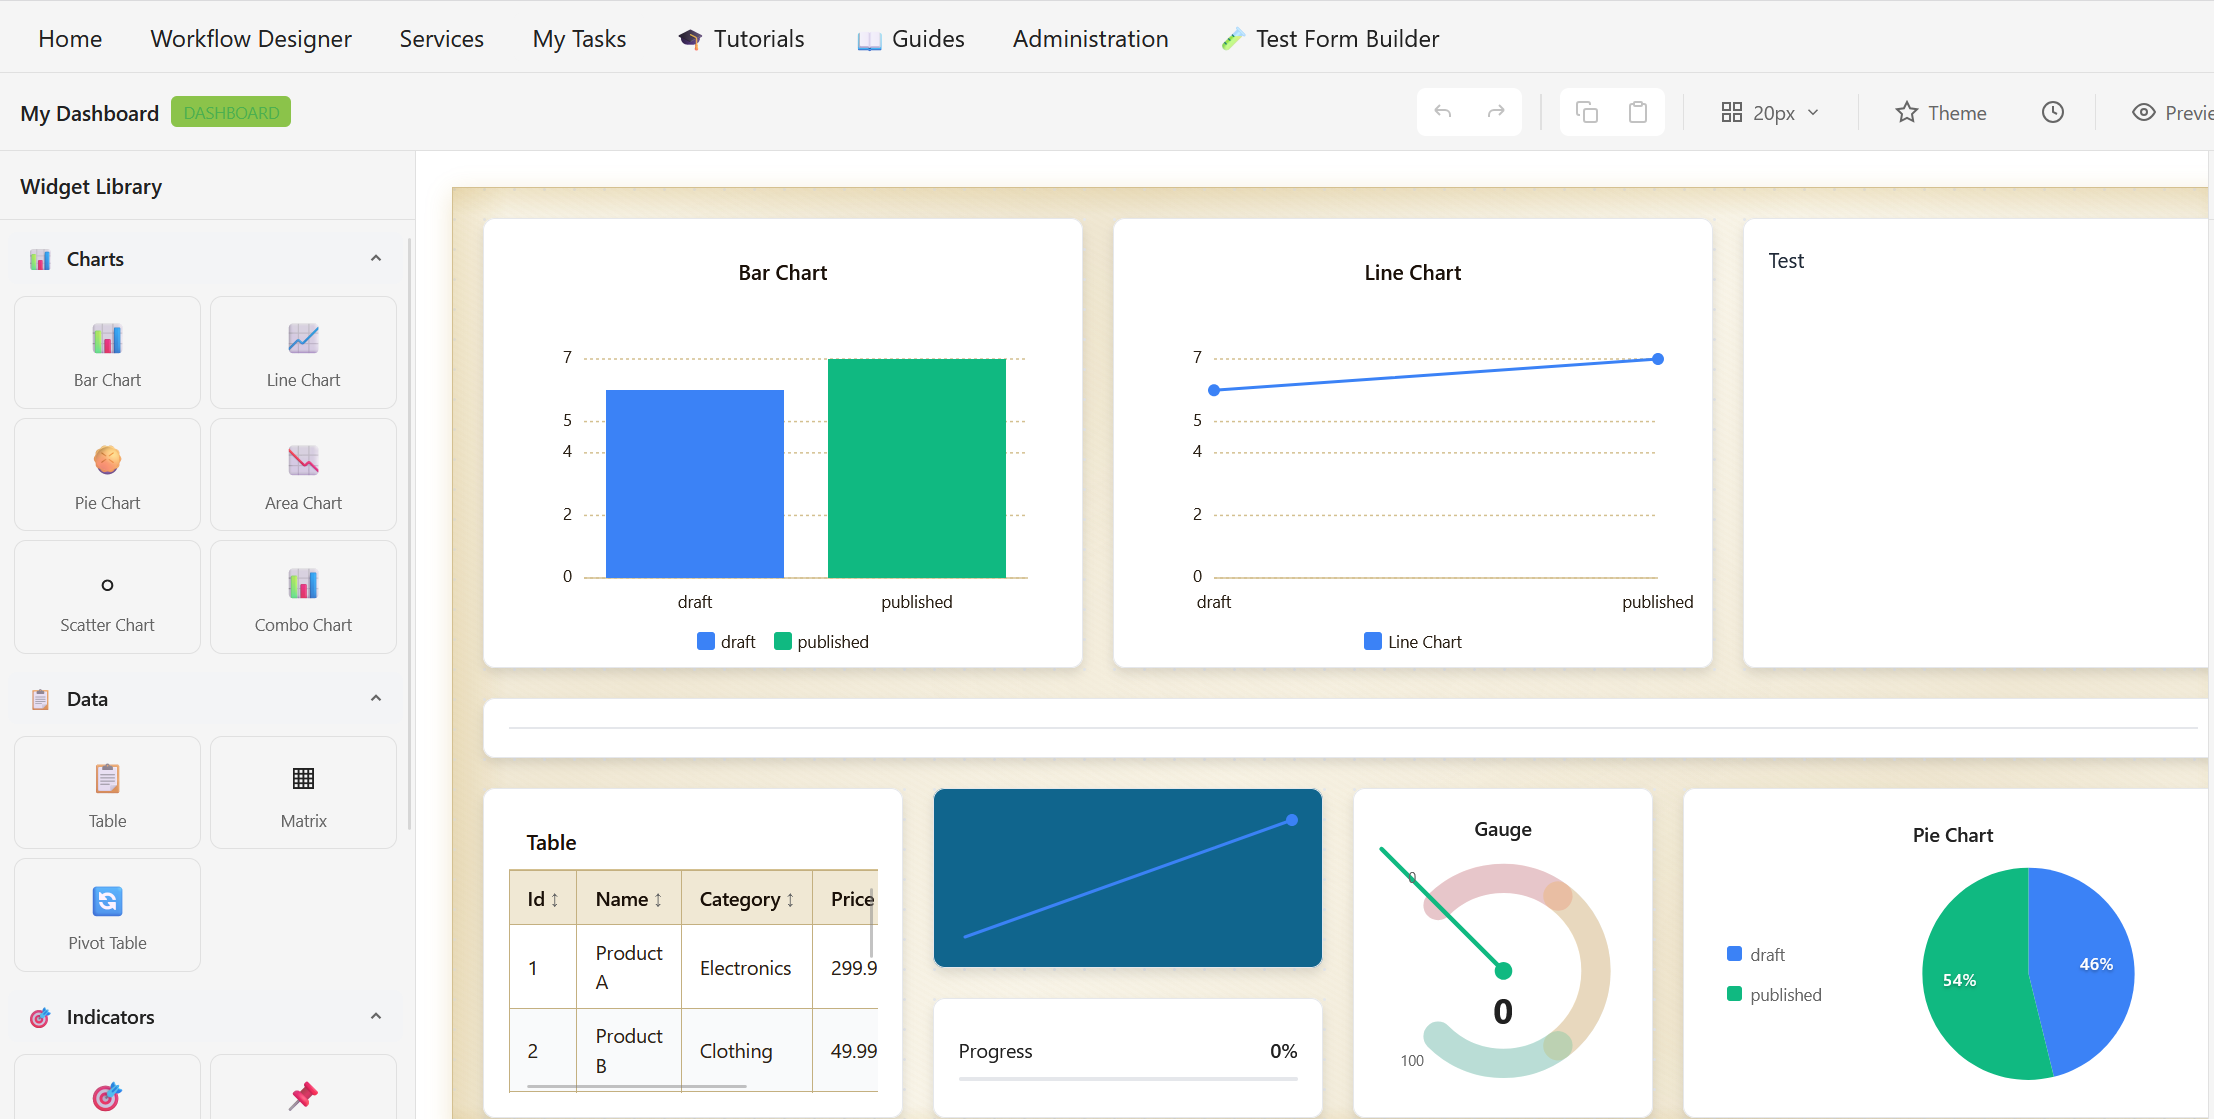Sort the table by Id column
This screenshot has width=2214, height=1119.
pyautogui.click(x=543, y=899)
